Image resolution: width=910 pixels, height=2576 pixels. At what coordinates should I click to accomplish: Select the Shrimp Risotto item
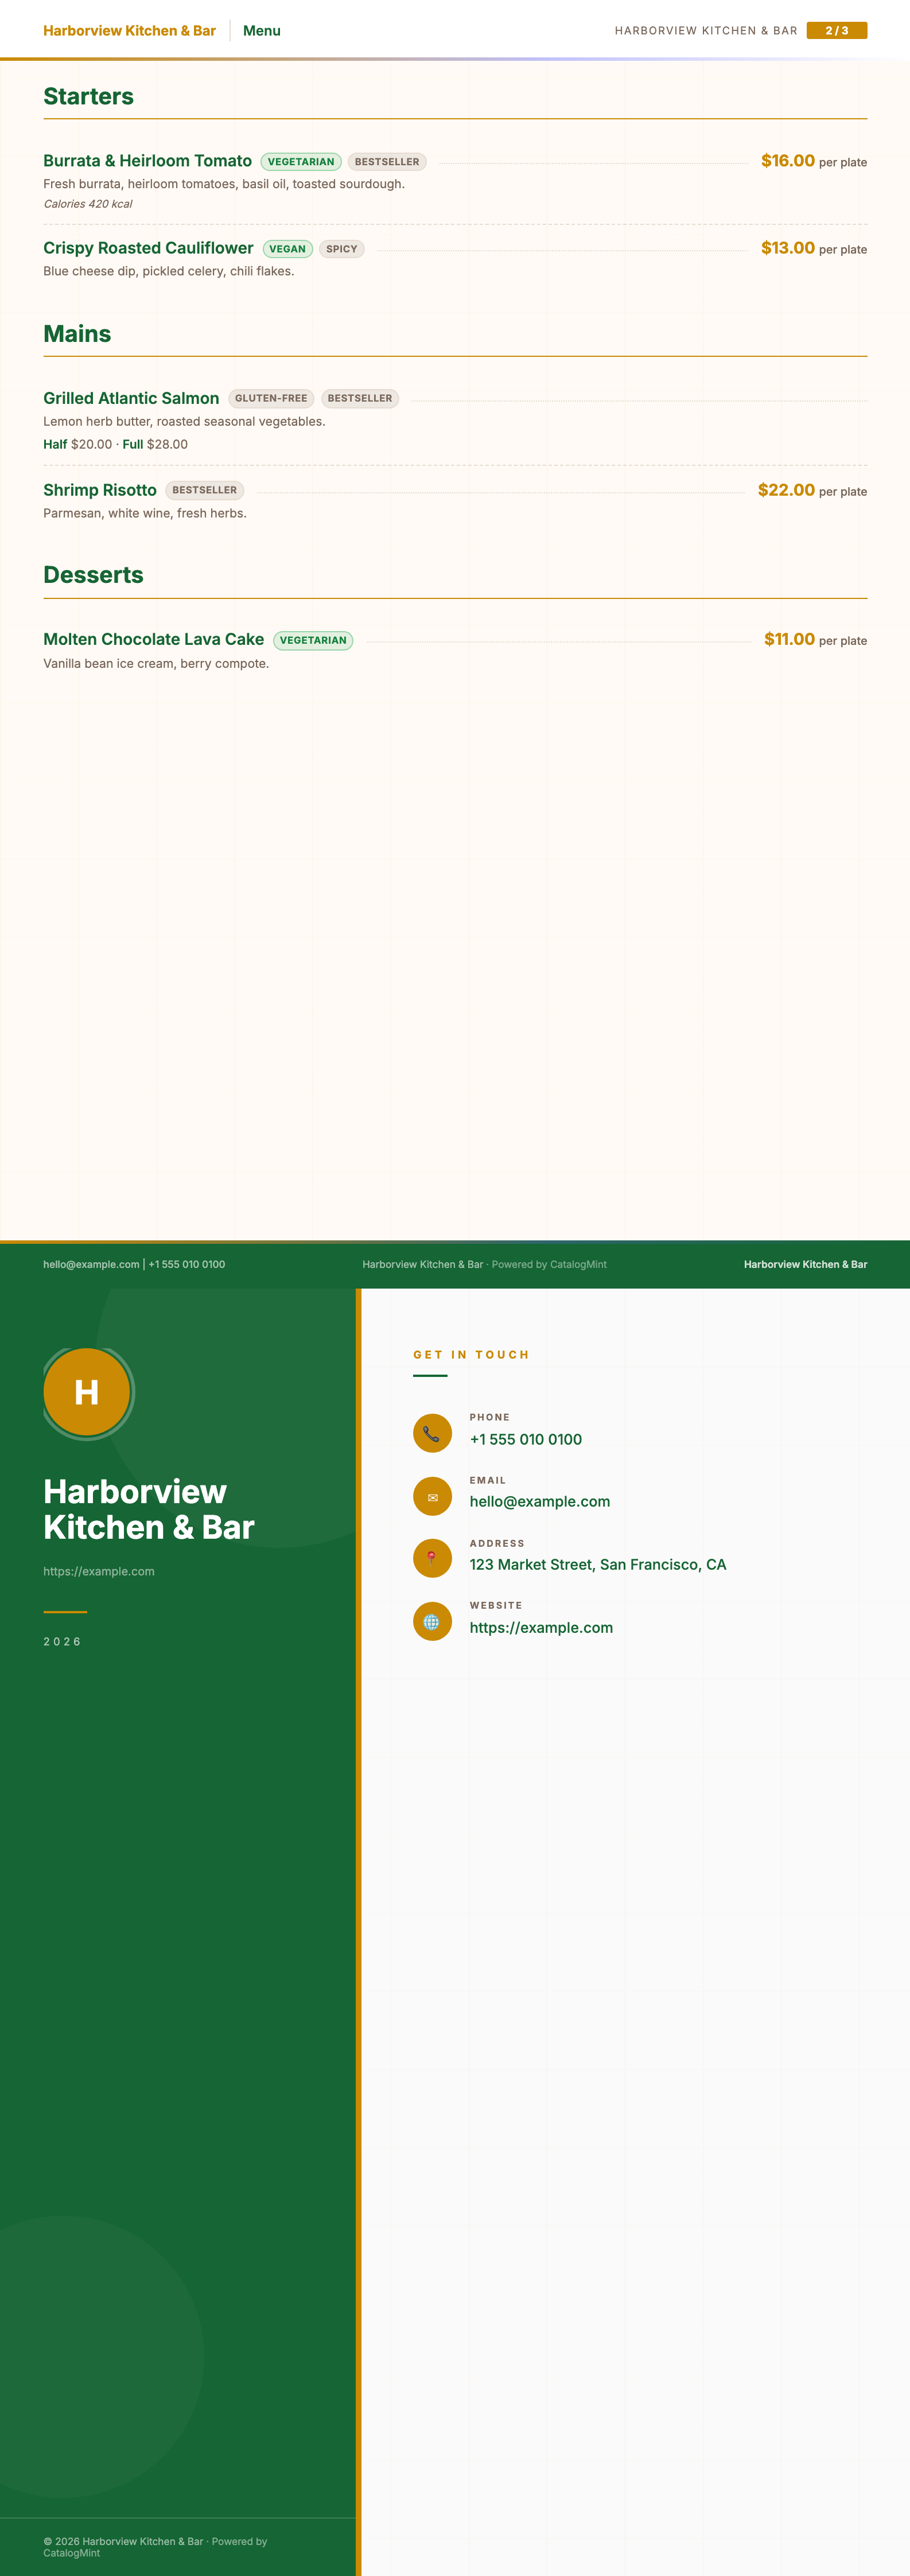pyautogui.click(x=100, y=490)
